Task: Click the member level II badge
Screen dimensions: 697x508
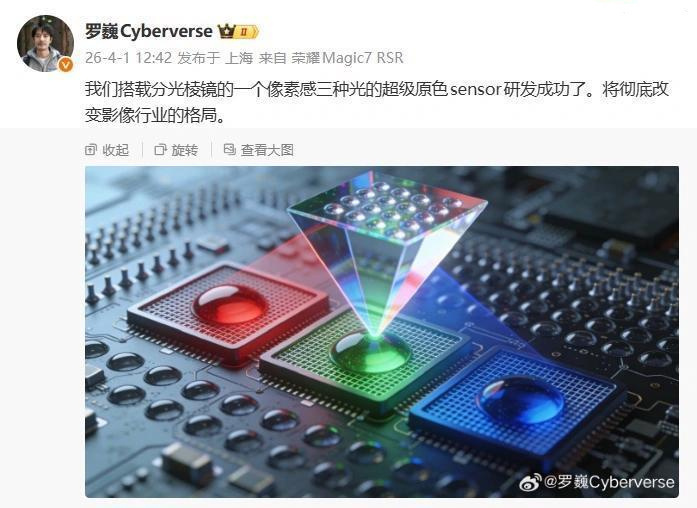Action: click(x=247, y=32)
